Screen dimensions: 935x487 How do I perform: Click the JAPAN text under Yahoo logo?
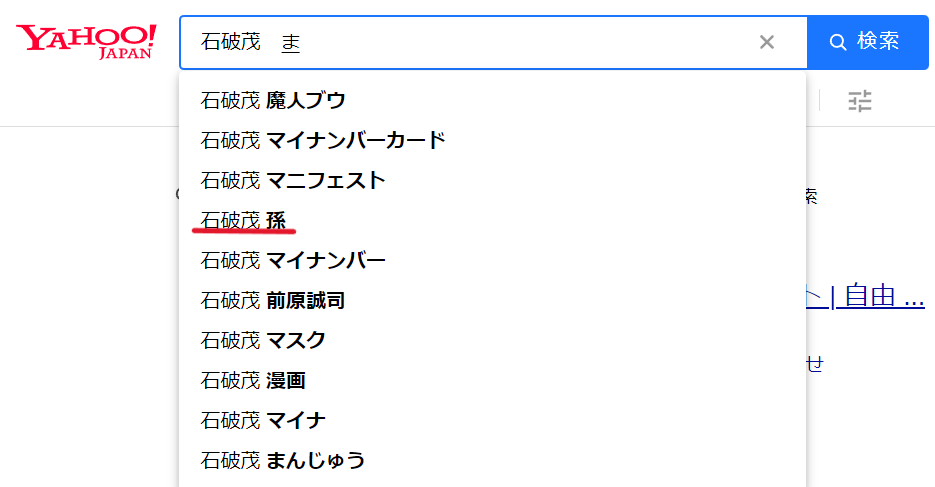(x=125, y=54)
